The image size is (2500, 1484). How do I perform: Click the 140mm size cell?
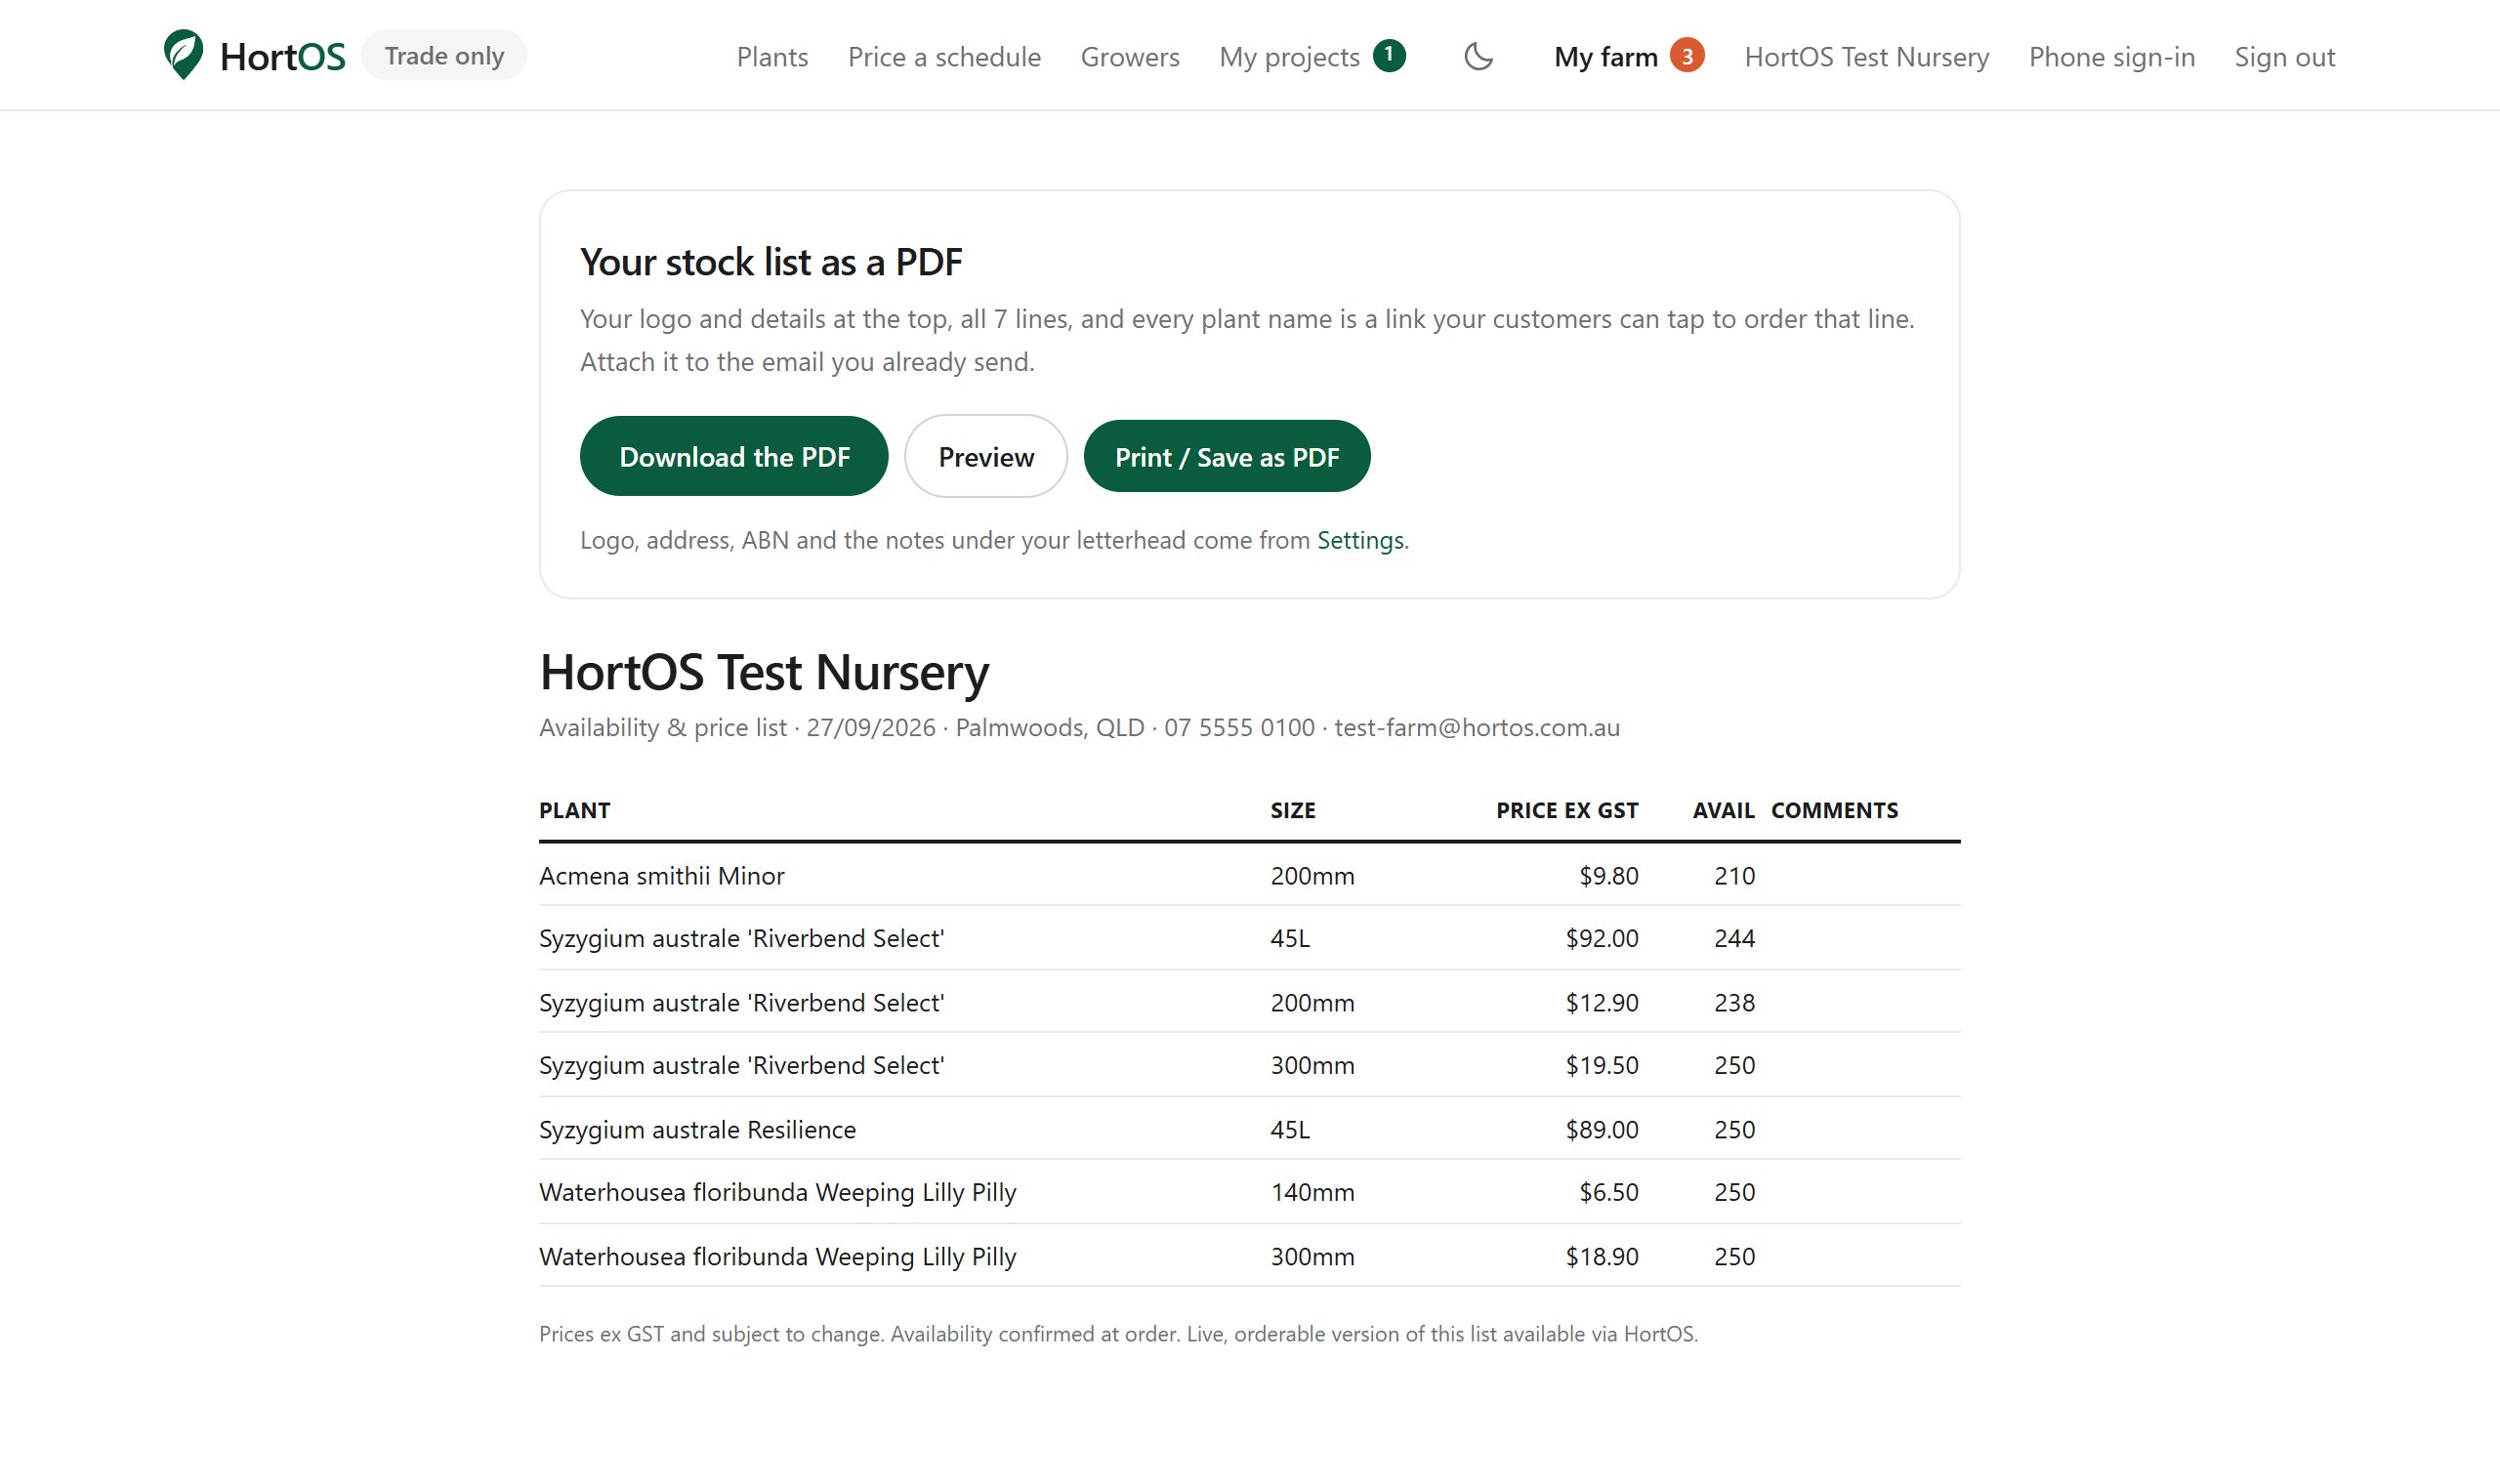1312,1192
